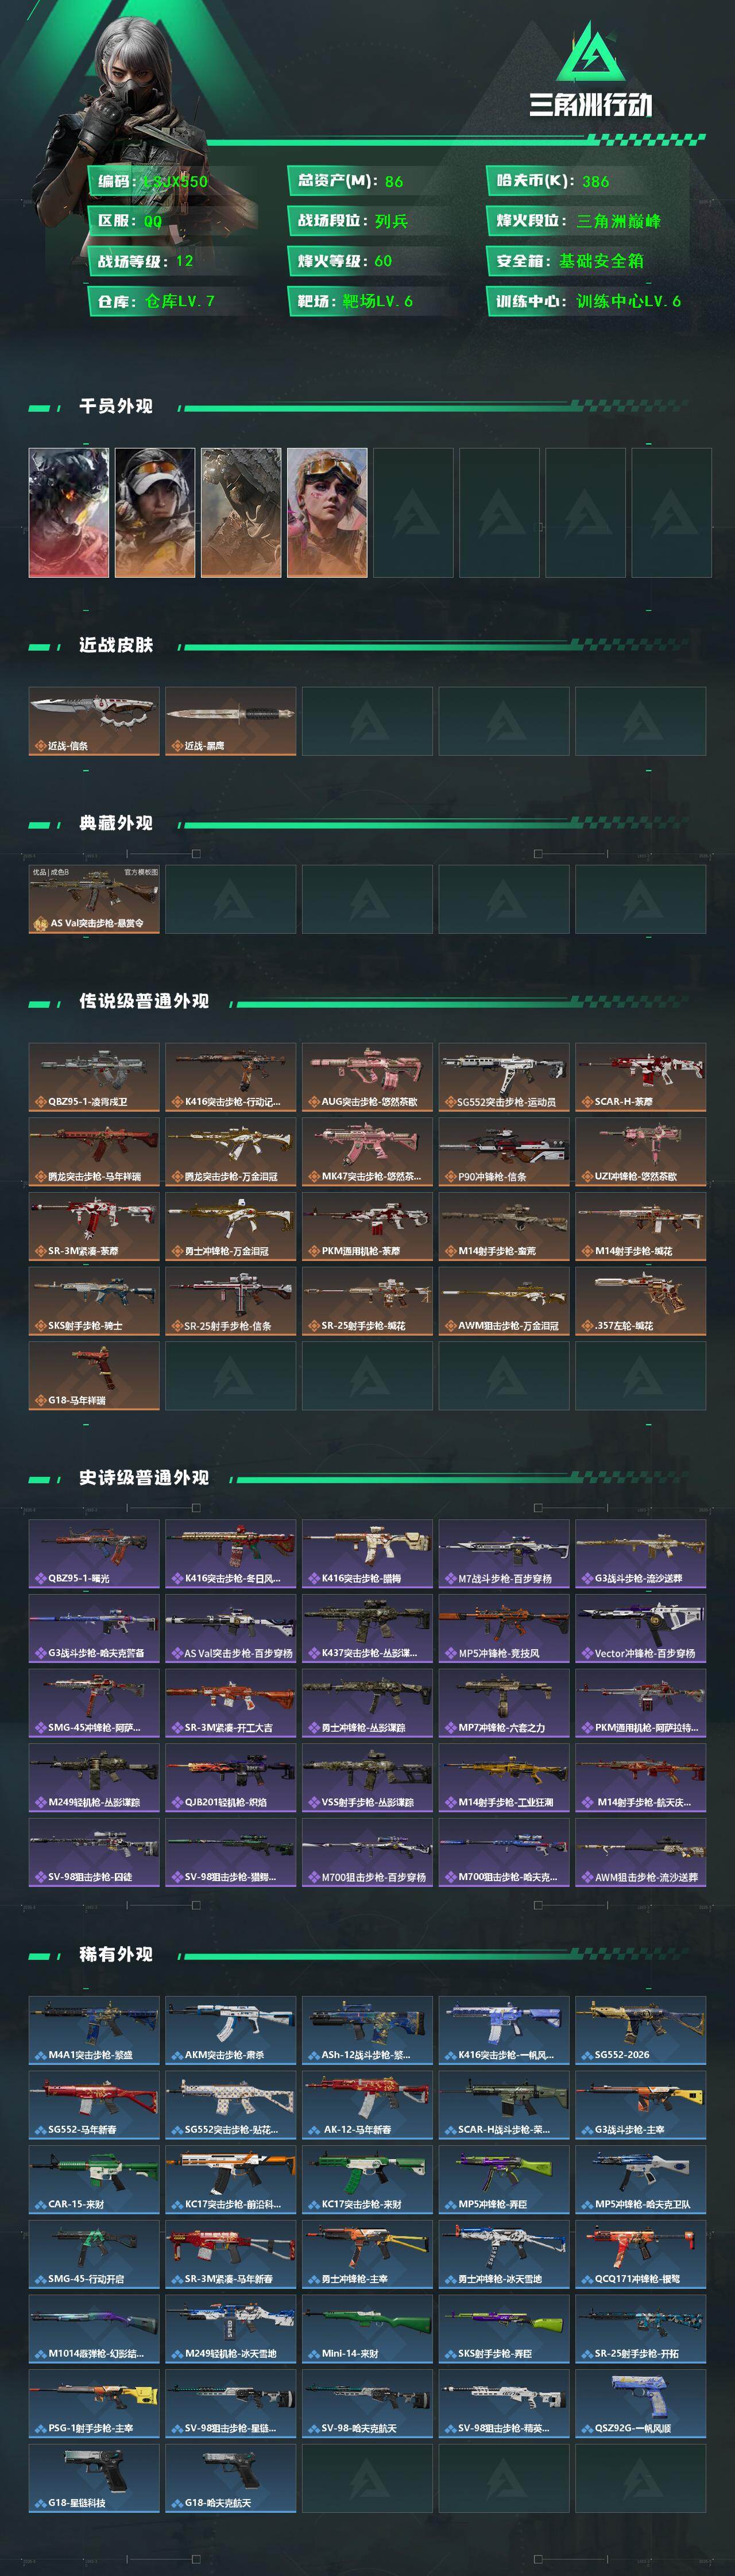The image size is (735, 2576).
Task: Select the G18-马年祥瑞 pistol skin
Action: (x=94, y=1376)
